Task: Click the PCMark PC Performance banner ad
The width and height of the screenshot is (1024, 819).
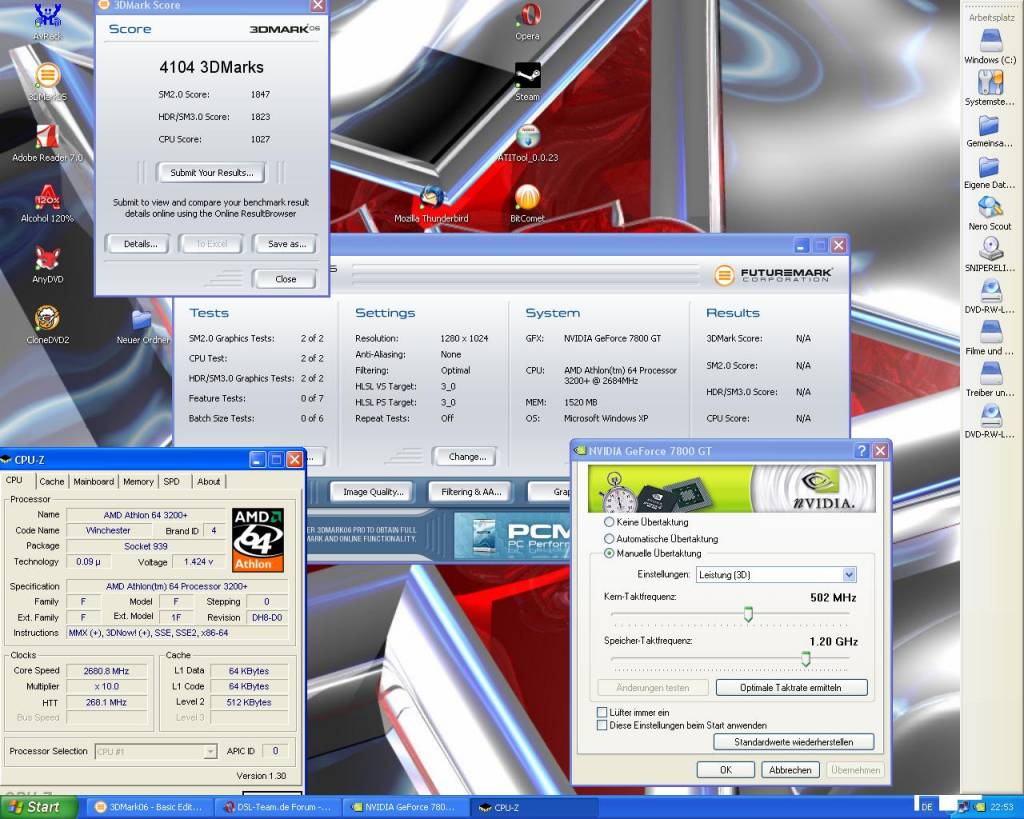Action: 511,536
